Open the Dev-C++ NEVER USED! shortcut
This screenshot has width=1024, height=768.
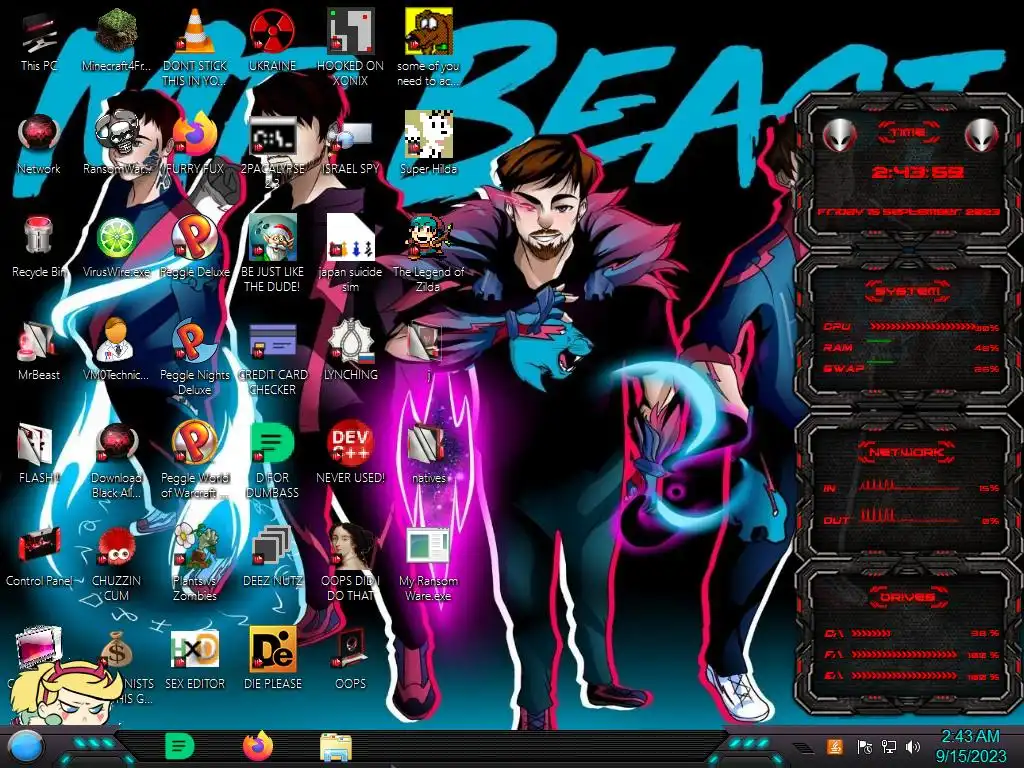(x=350, y=443)
